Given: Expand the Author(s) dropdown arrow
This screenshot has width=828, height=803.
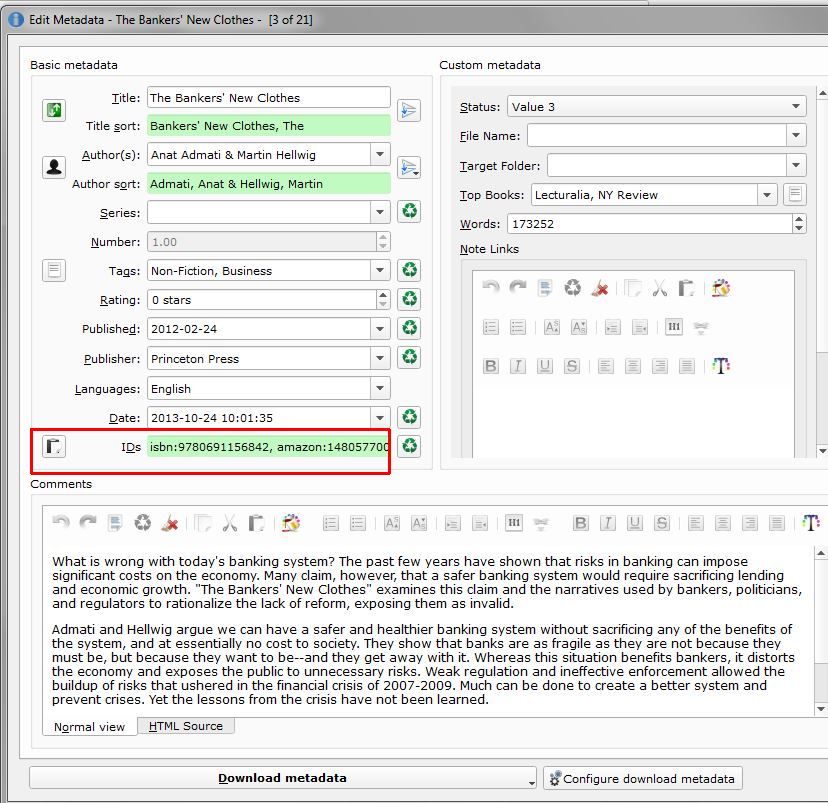Looking at the screenshot, I should pos(380,154).
